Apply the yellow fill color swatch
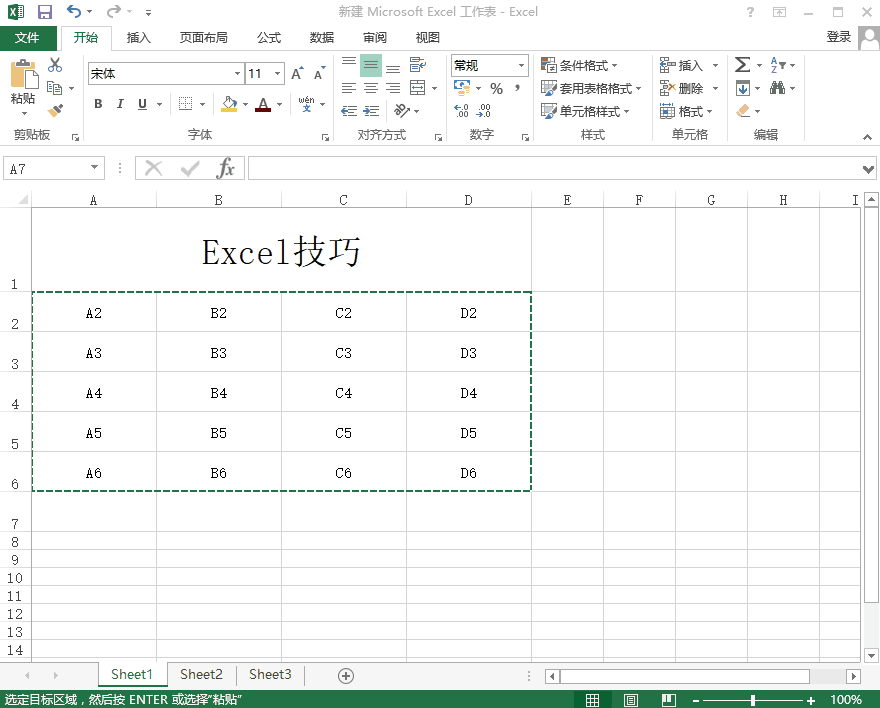 point(229,104)
